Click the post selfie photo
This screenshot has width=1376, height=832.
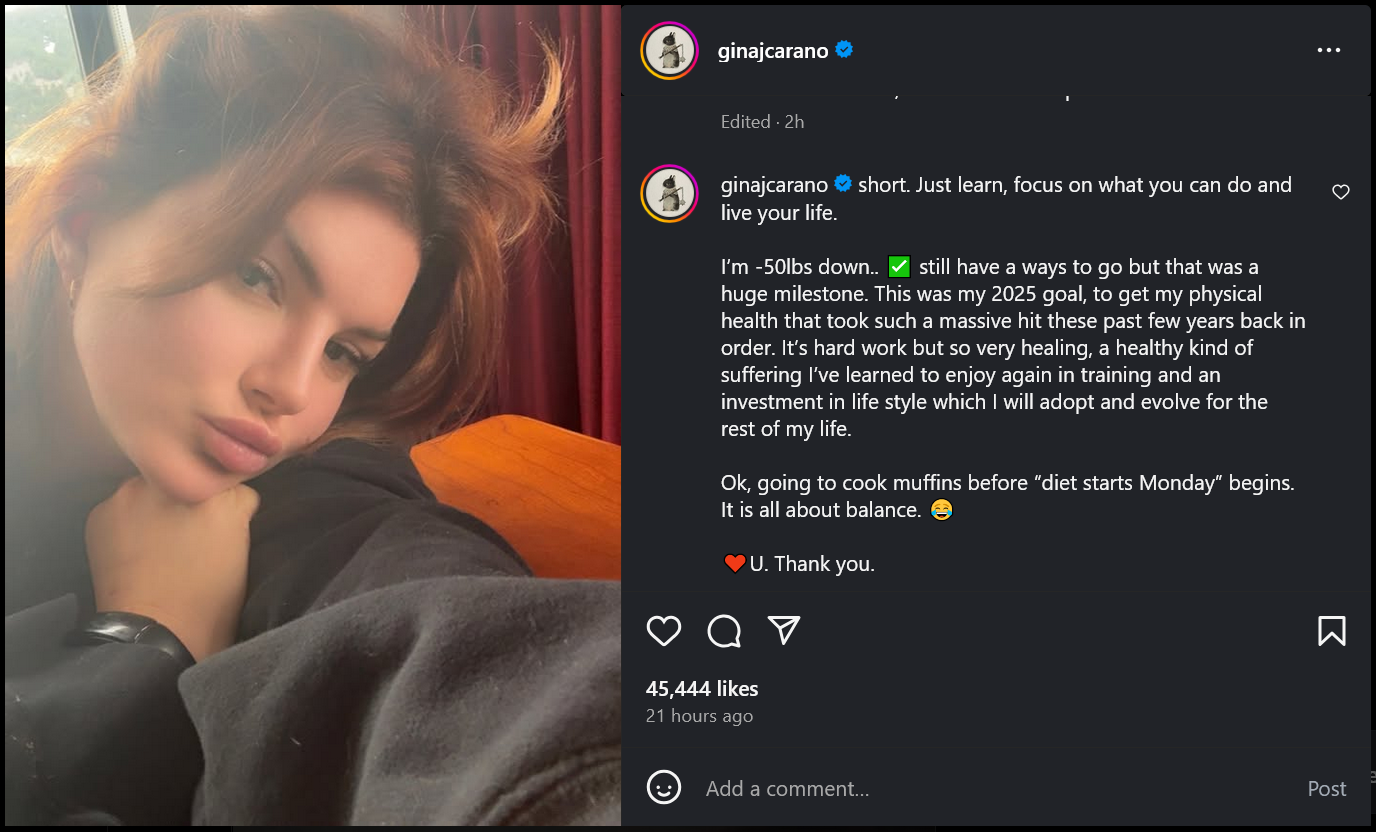[x=313, y=416]
